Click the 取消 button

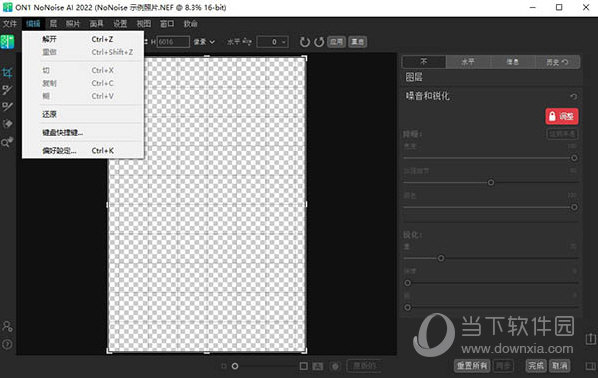pyautogui.click(x=559, y=366)
